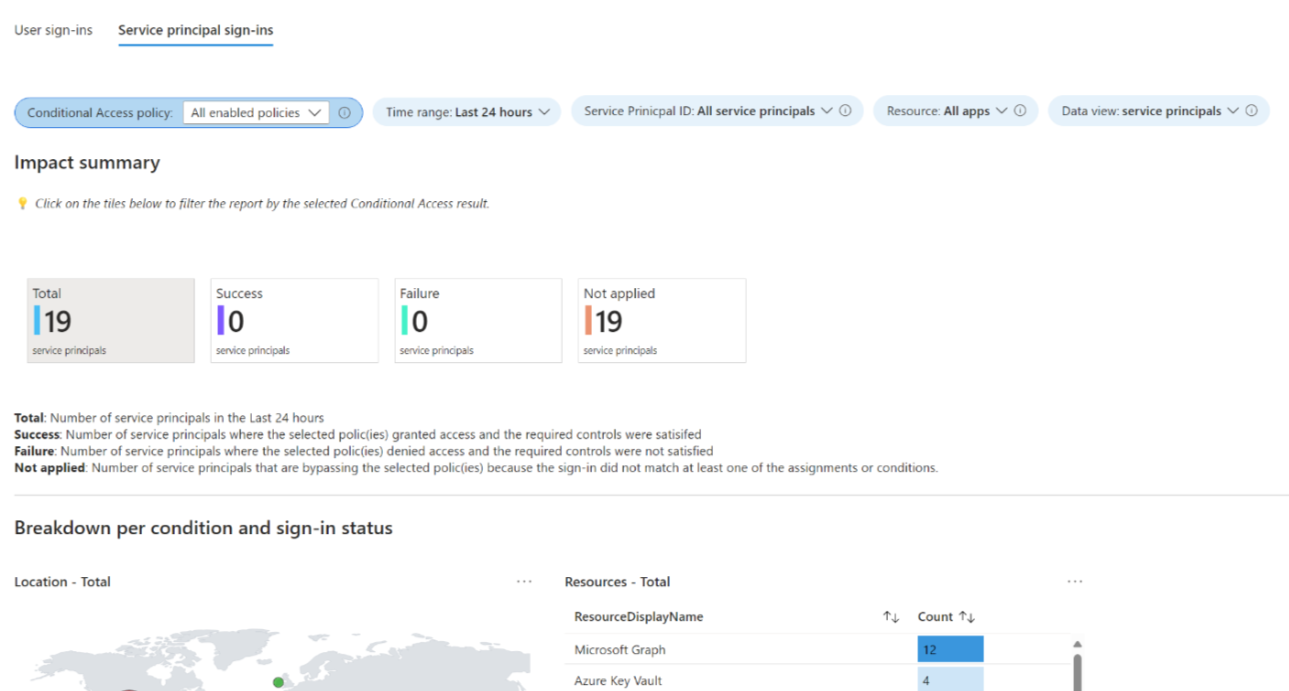Open the ellipsis menu on Location - Total chart
The image size is (1289, 691).
(524, 580)
